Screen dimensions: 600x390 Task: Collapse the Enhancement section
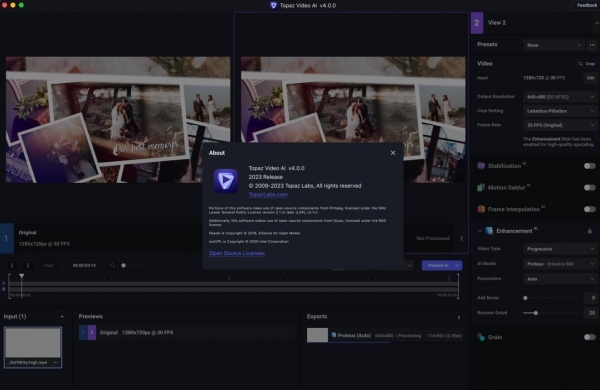(479, 231)
